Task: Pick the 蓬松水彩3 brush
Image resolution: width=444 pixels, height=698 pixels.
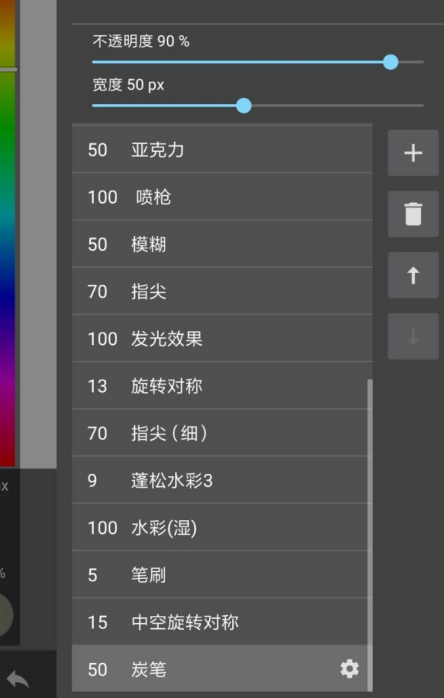Action: click(222, 480)
